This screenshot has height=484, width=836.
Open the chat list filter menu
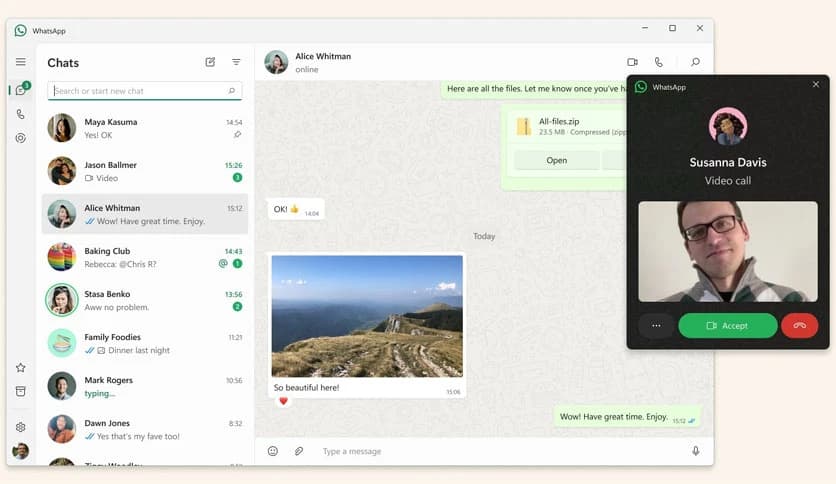pos(236,62)
